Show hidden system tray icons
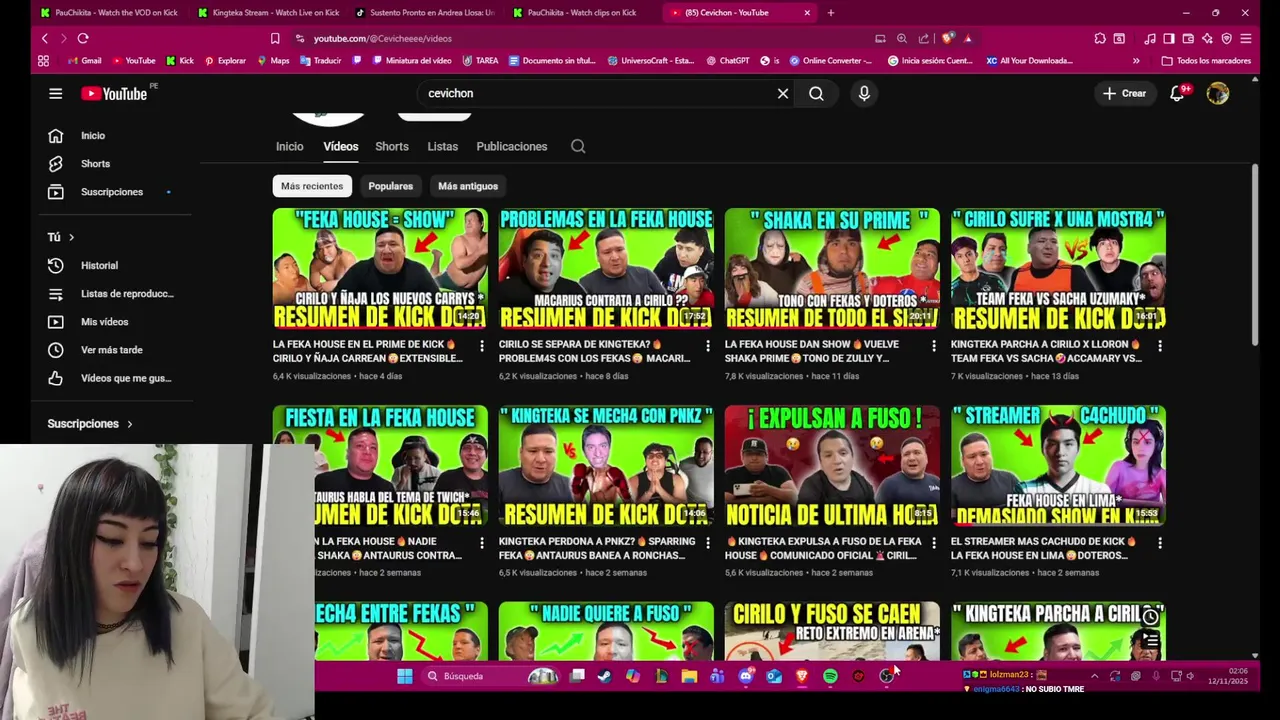The height and width of the screenshot is (720, 1280). point(1094,676)
